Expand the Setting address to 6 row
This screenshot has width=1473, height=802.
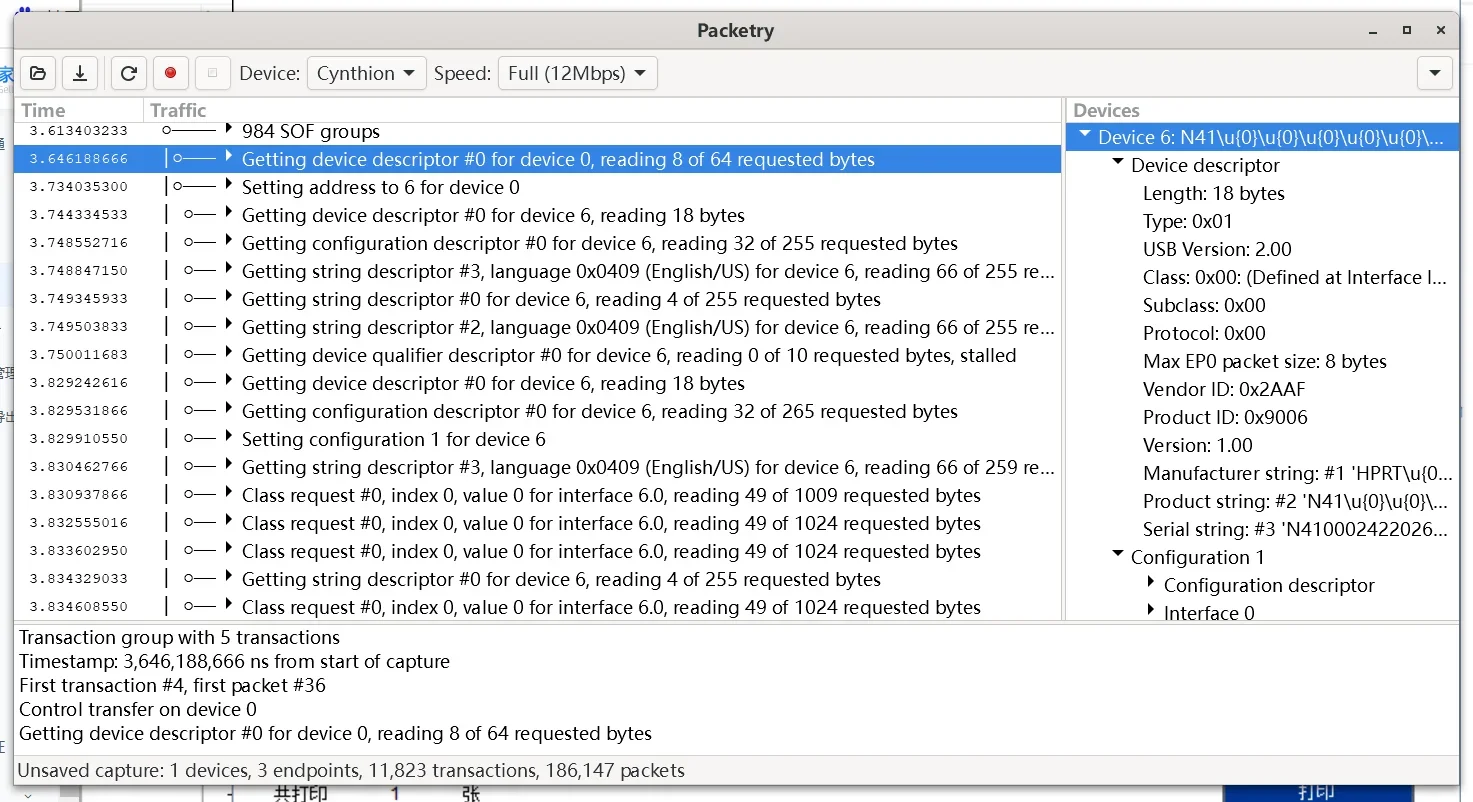[229, 186]
